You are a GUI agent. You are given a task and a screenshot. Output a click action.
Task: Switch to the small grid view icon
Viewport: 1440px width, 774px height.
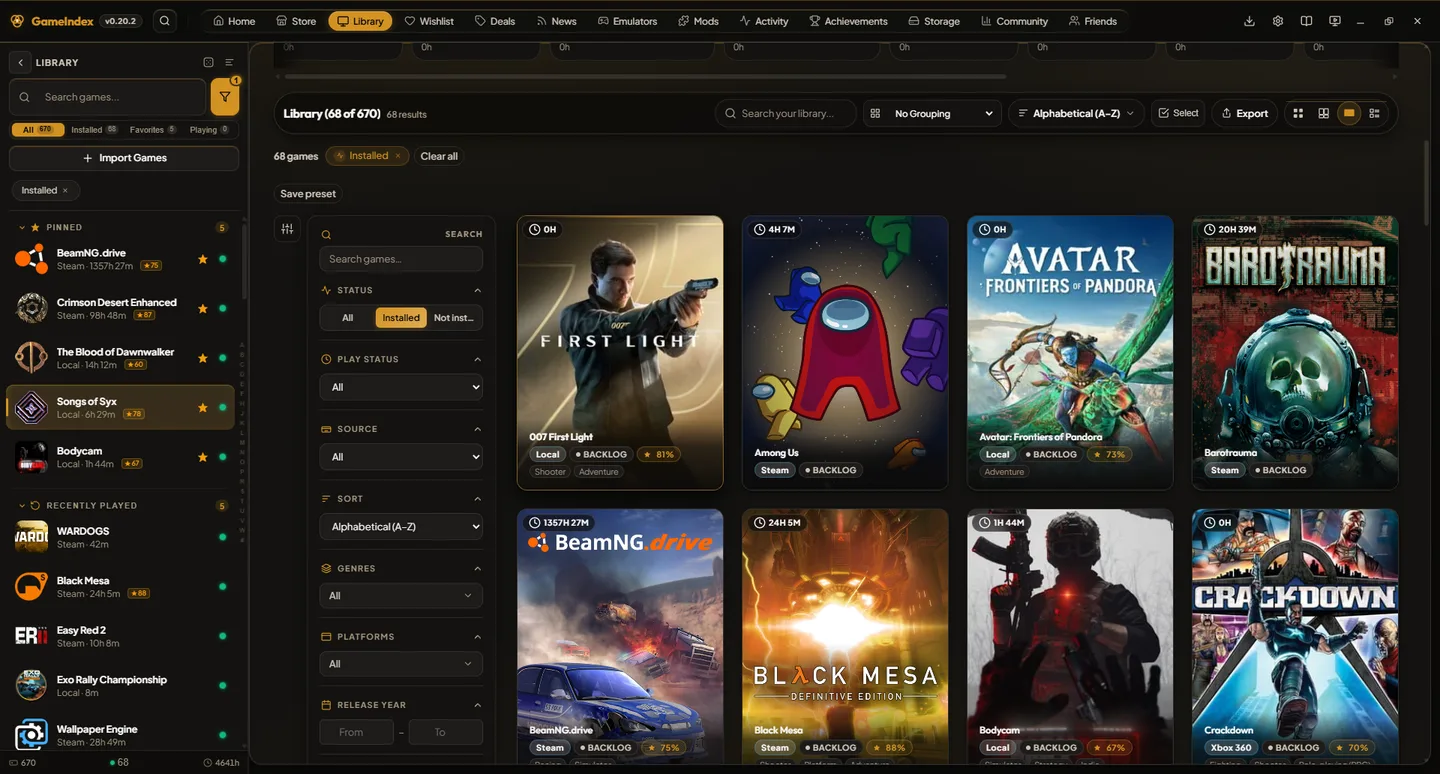coord(1298,113)
